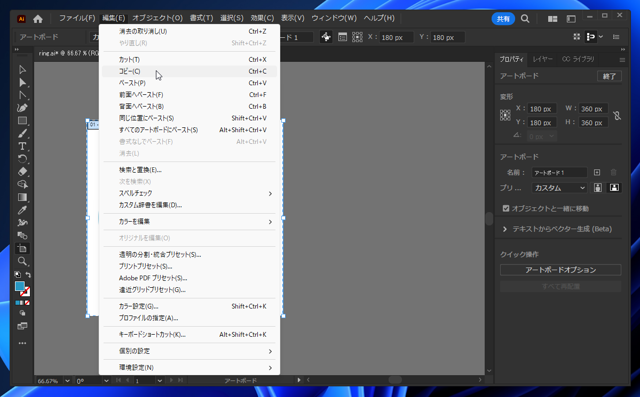Click the X field in control bar

[x=396, y=38]
